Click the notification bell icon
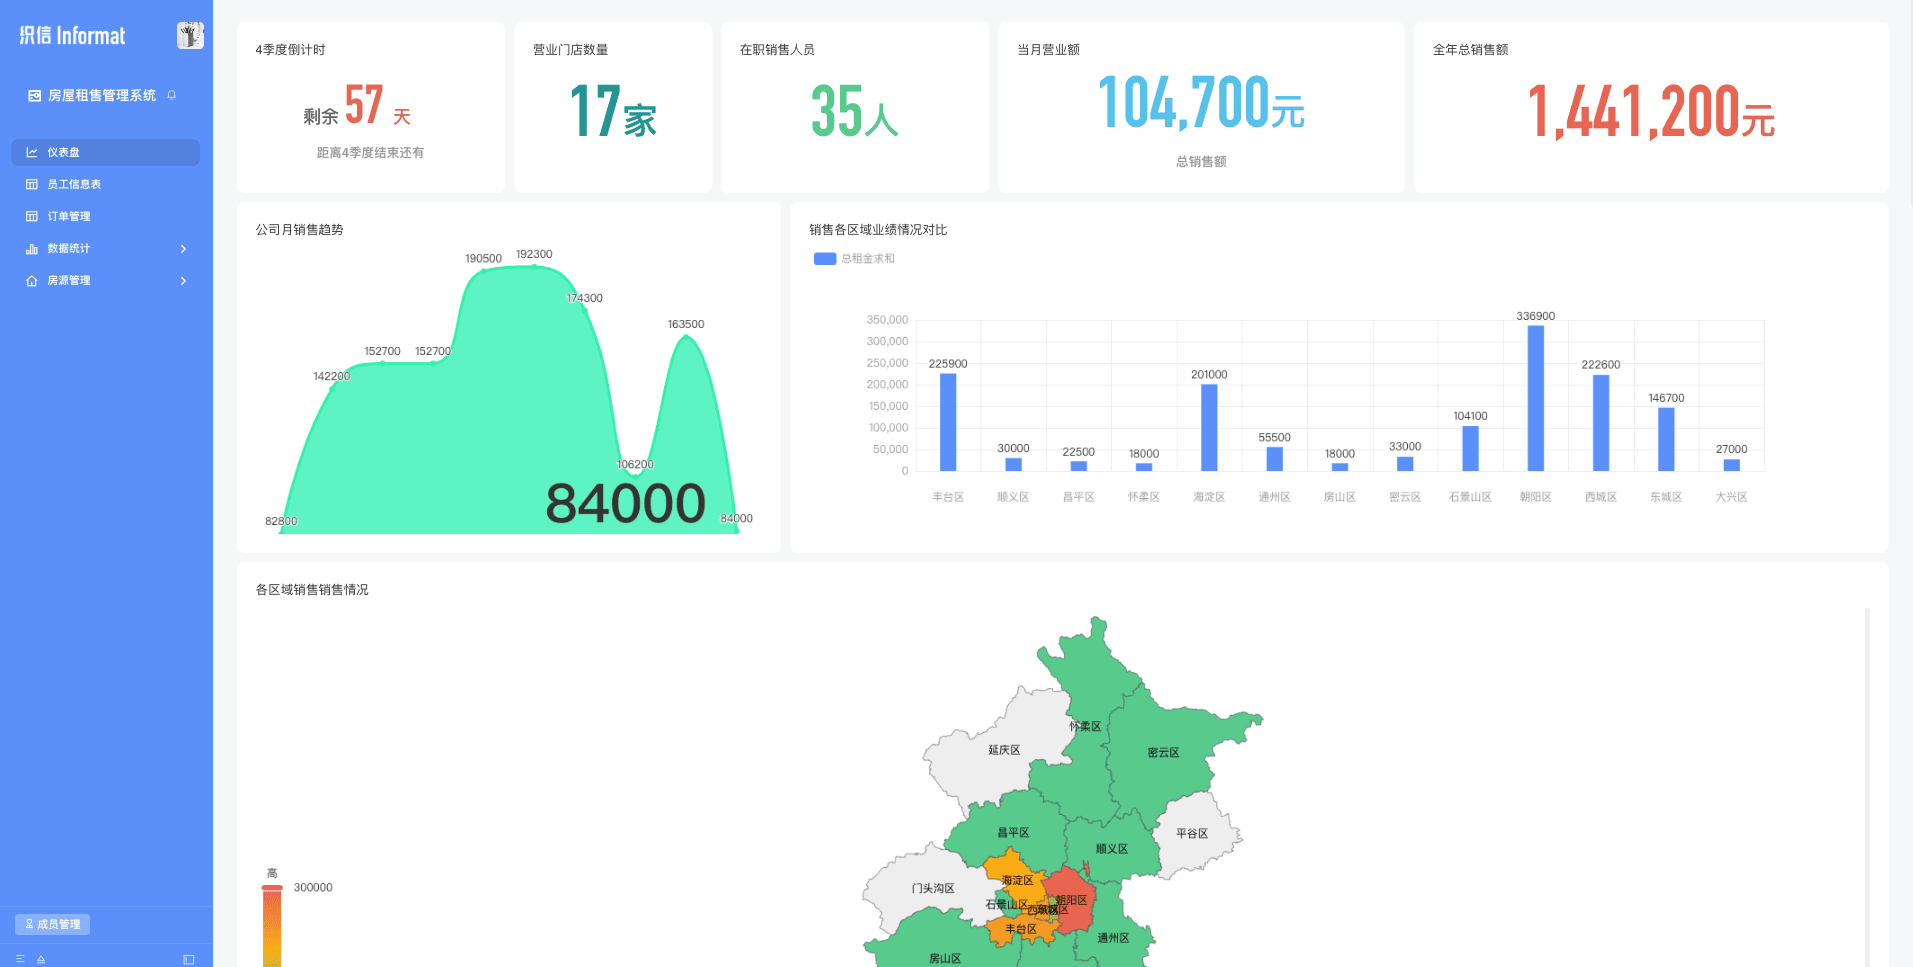The height and width of the screenshot is (967, 1913). tap(172, 95)
